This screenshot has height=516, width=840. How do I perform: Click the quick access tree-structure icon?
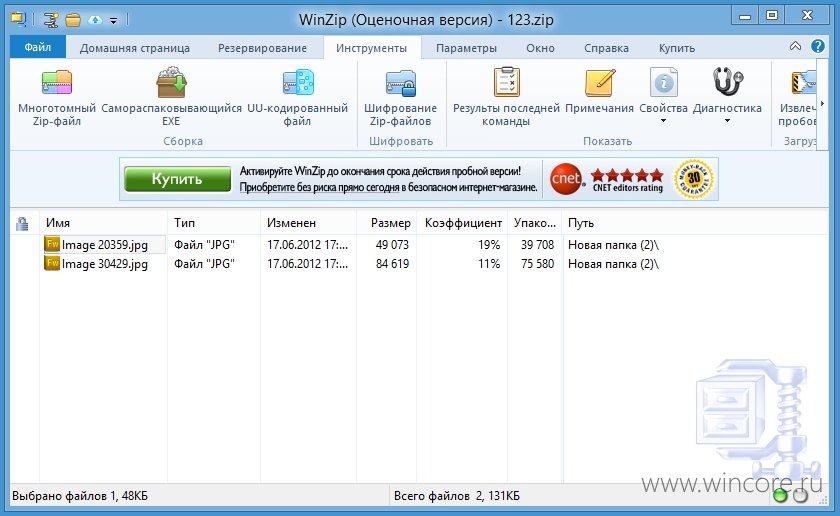coord(51,20)
